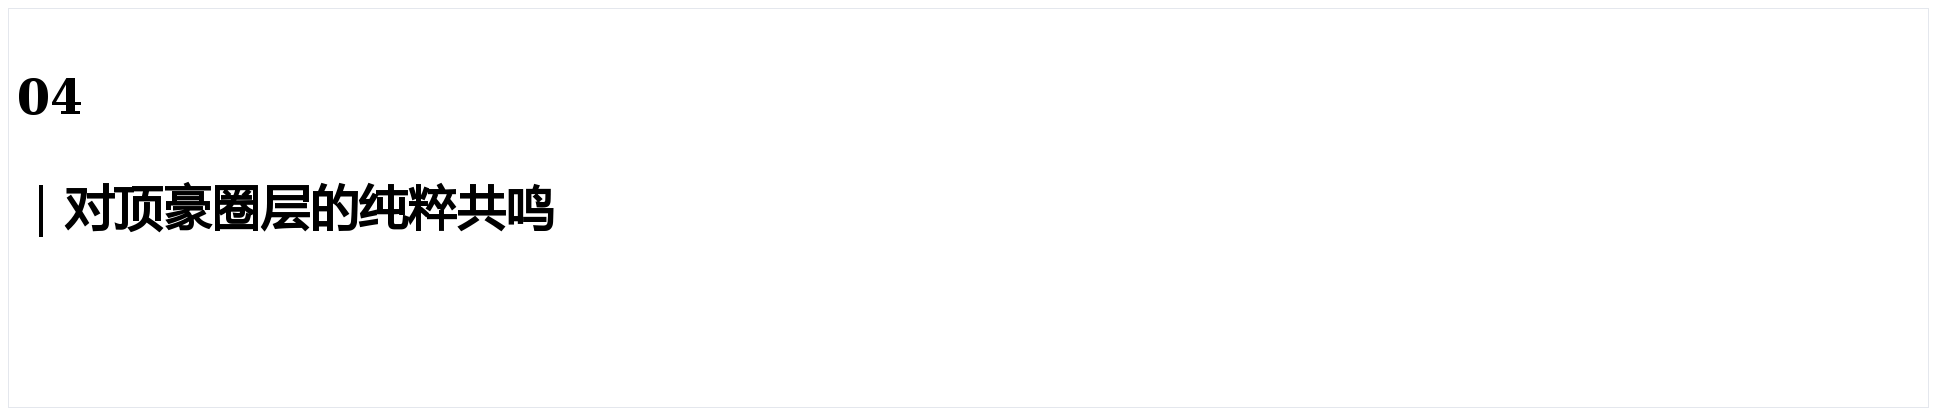Place cursor right after the "鸣" character
Image resolution: width=1940 pixels, height=415 pixels.
[x=554, y=210]
